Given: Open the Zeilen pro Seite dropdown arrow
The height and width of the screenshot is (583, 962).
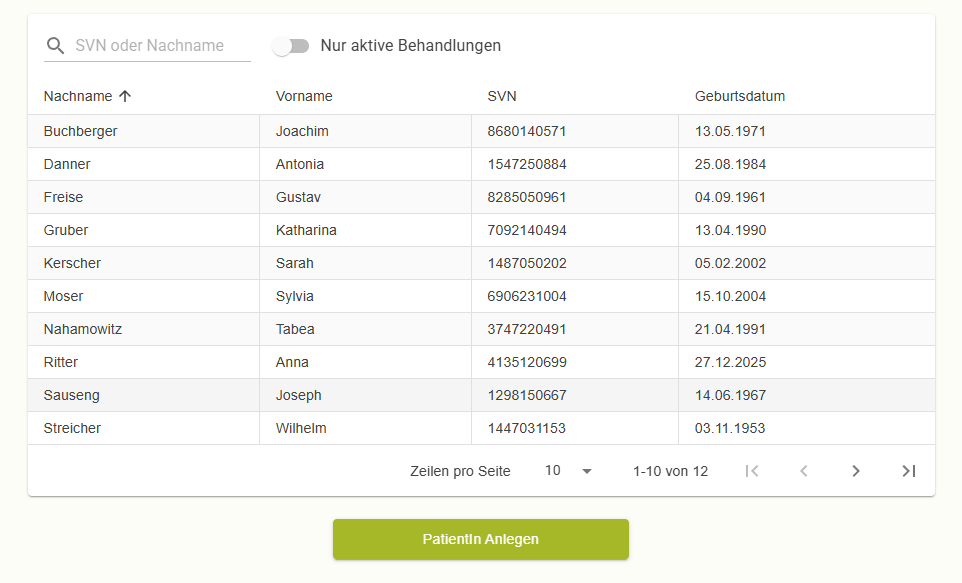Looking at the screenshot, I should pos(586,470).
